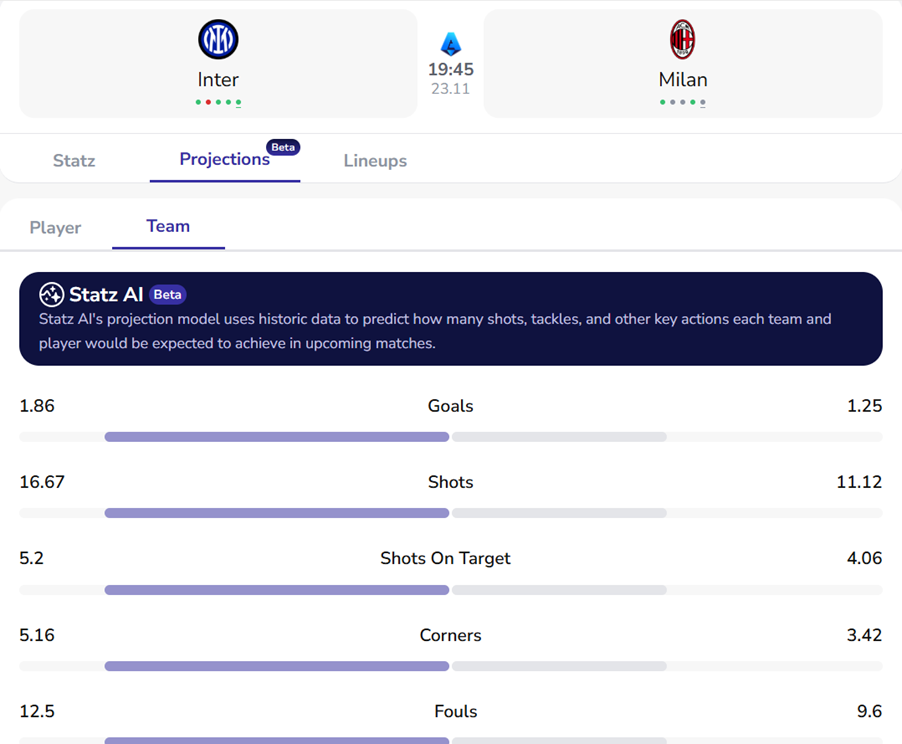
Task: Click Milan's first green form dot
Action: [x=662, y=102]
